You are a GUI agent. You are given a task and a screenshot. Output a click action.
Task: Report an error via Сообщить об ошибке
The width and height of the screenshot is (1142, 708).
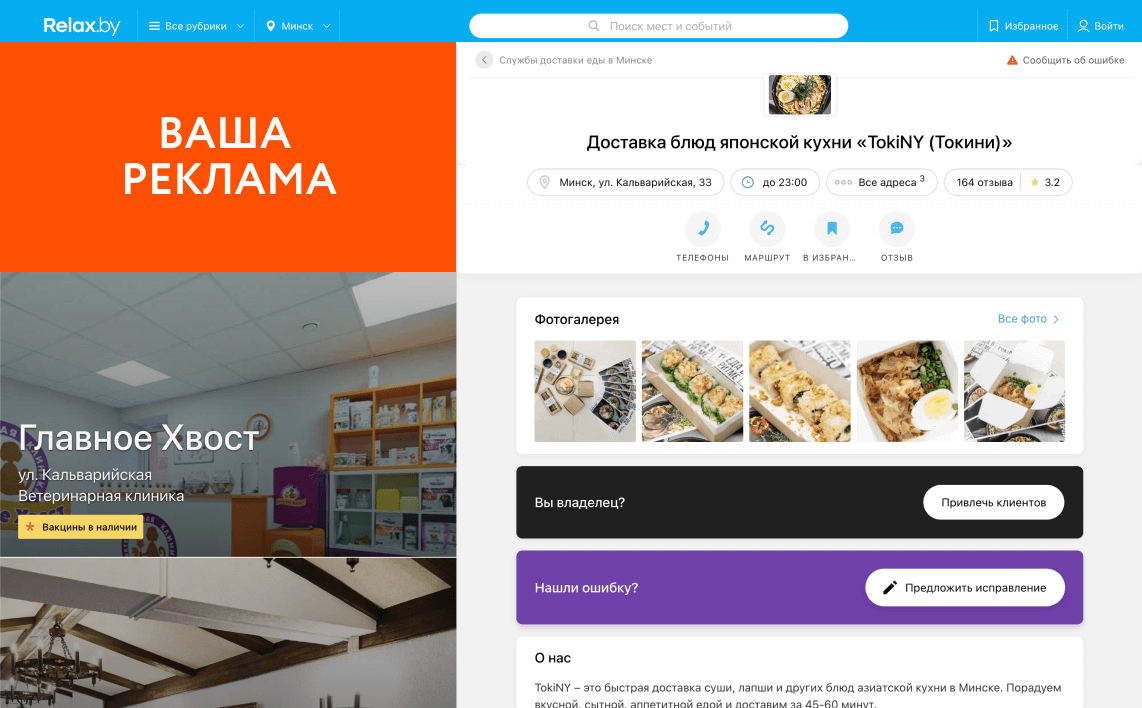pyautogui.click(x=1065, y=60)
